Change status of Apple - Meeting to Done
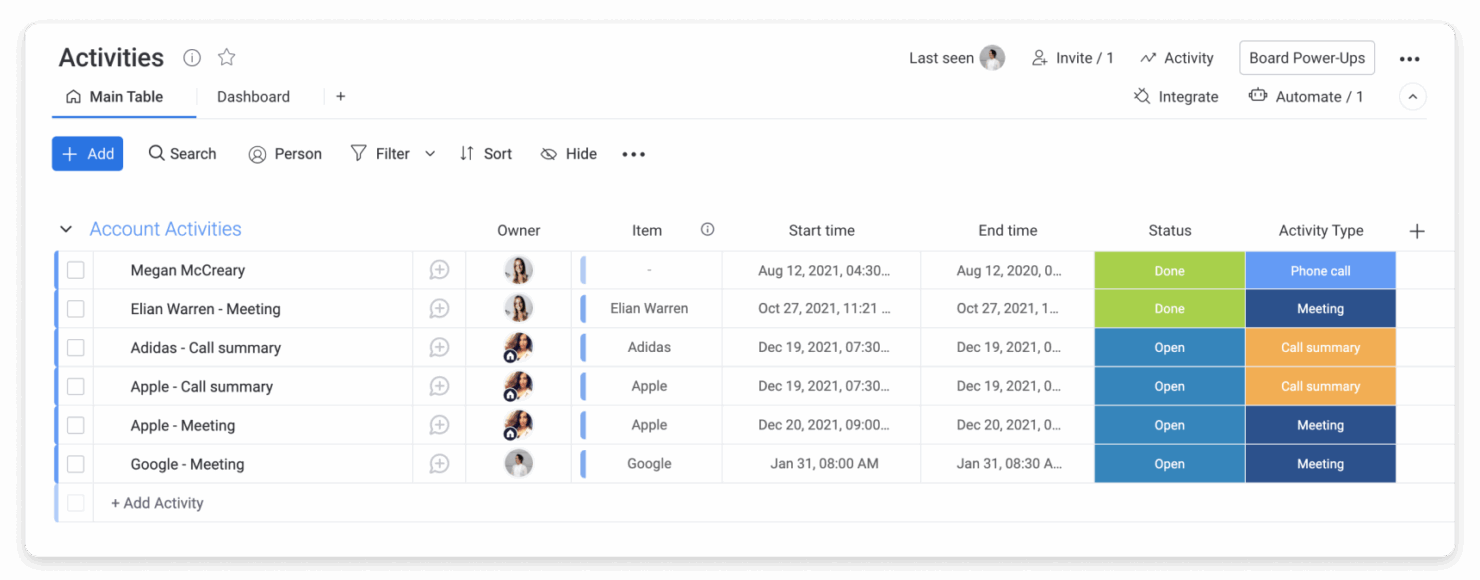 pyautogui.click(x=1169, y=424)
